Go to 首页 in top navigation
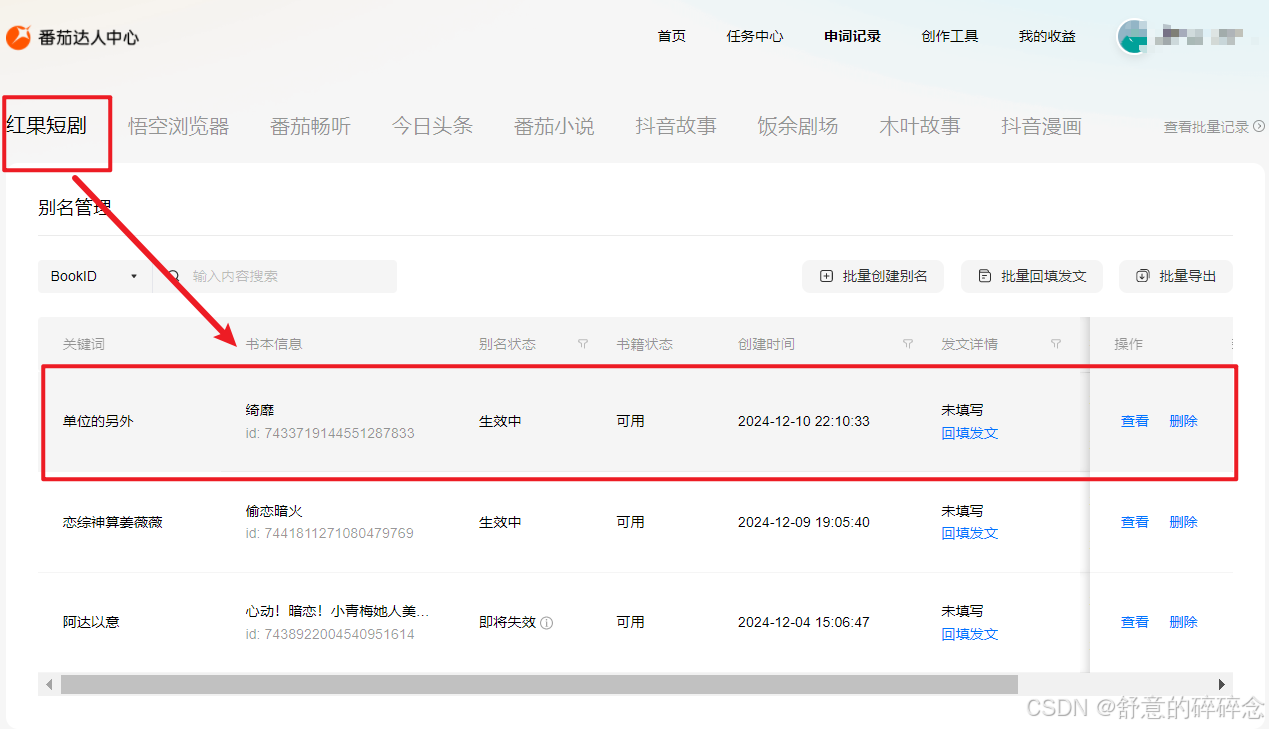The width and height of the screenshot is (1269, 729). pyautogui.click(x=672, y=36)
